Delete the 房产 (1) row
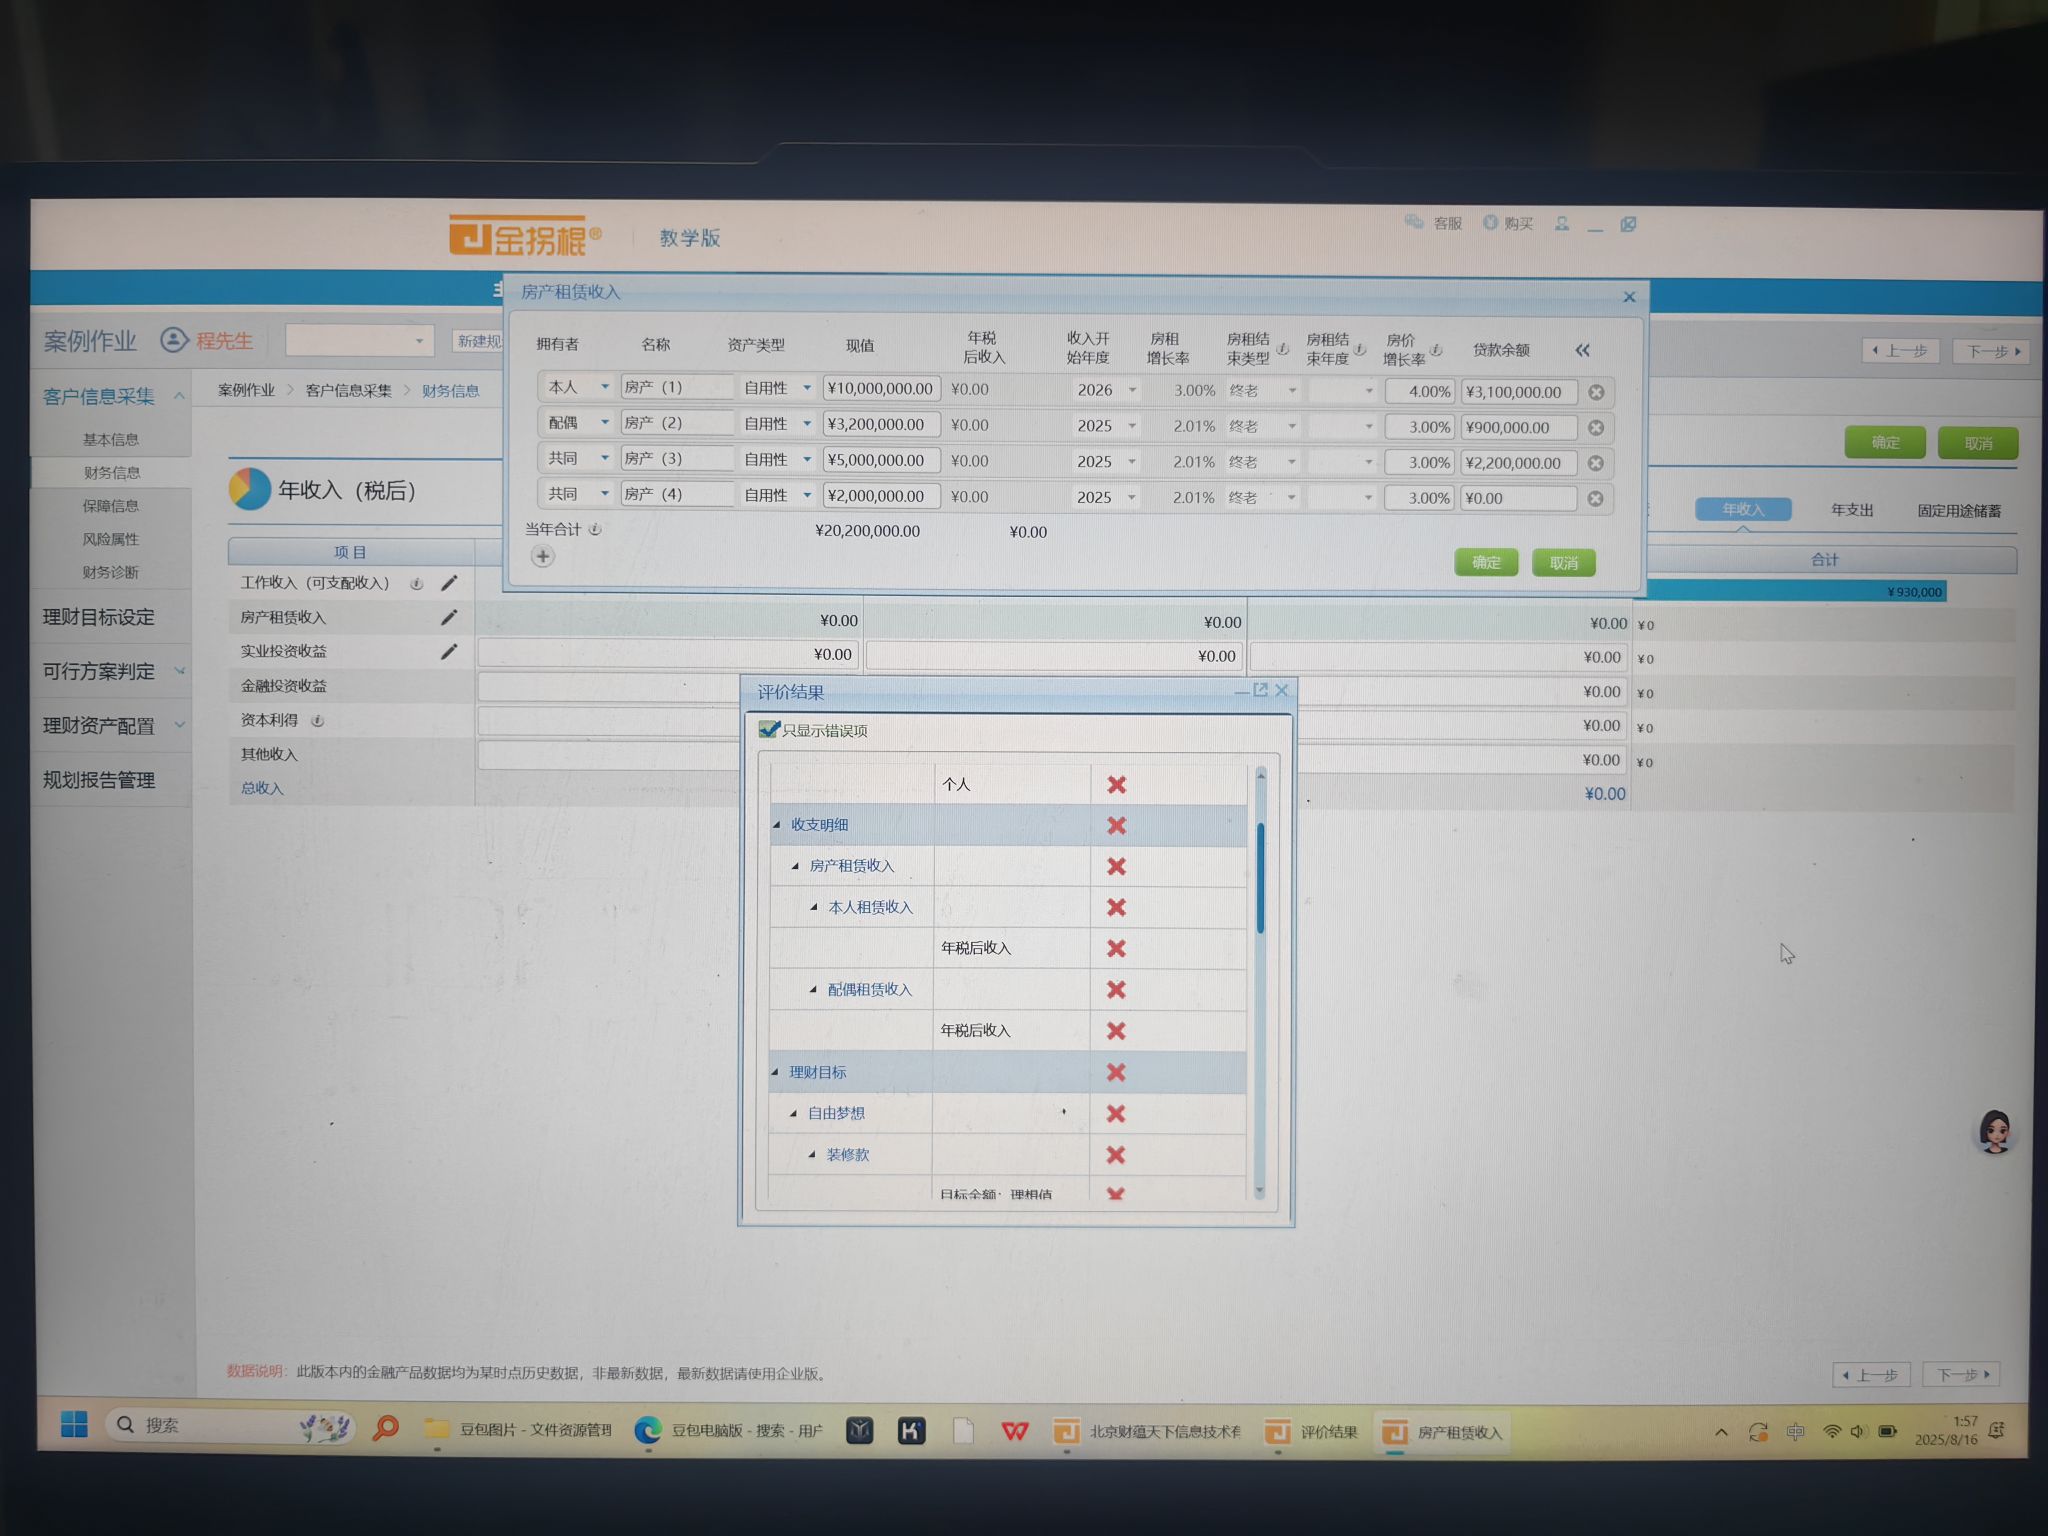This screenshot has height=1536, width=2048. pos(1596,392)
